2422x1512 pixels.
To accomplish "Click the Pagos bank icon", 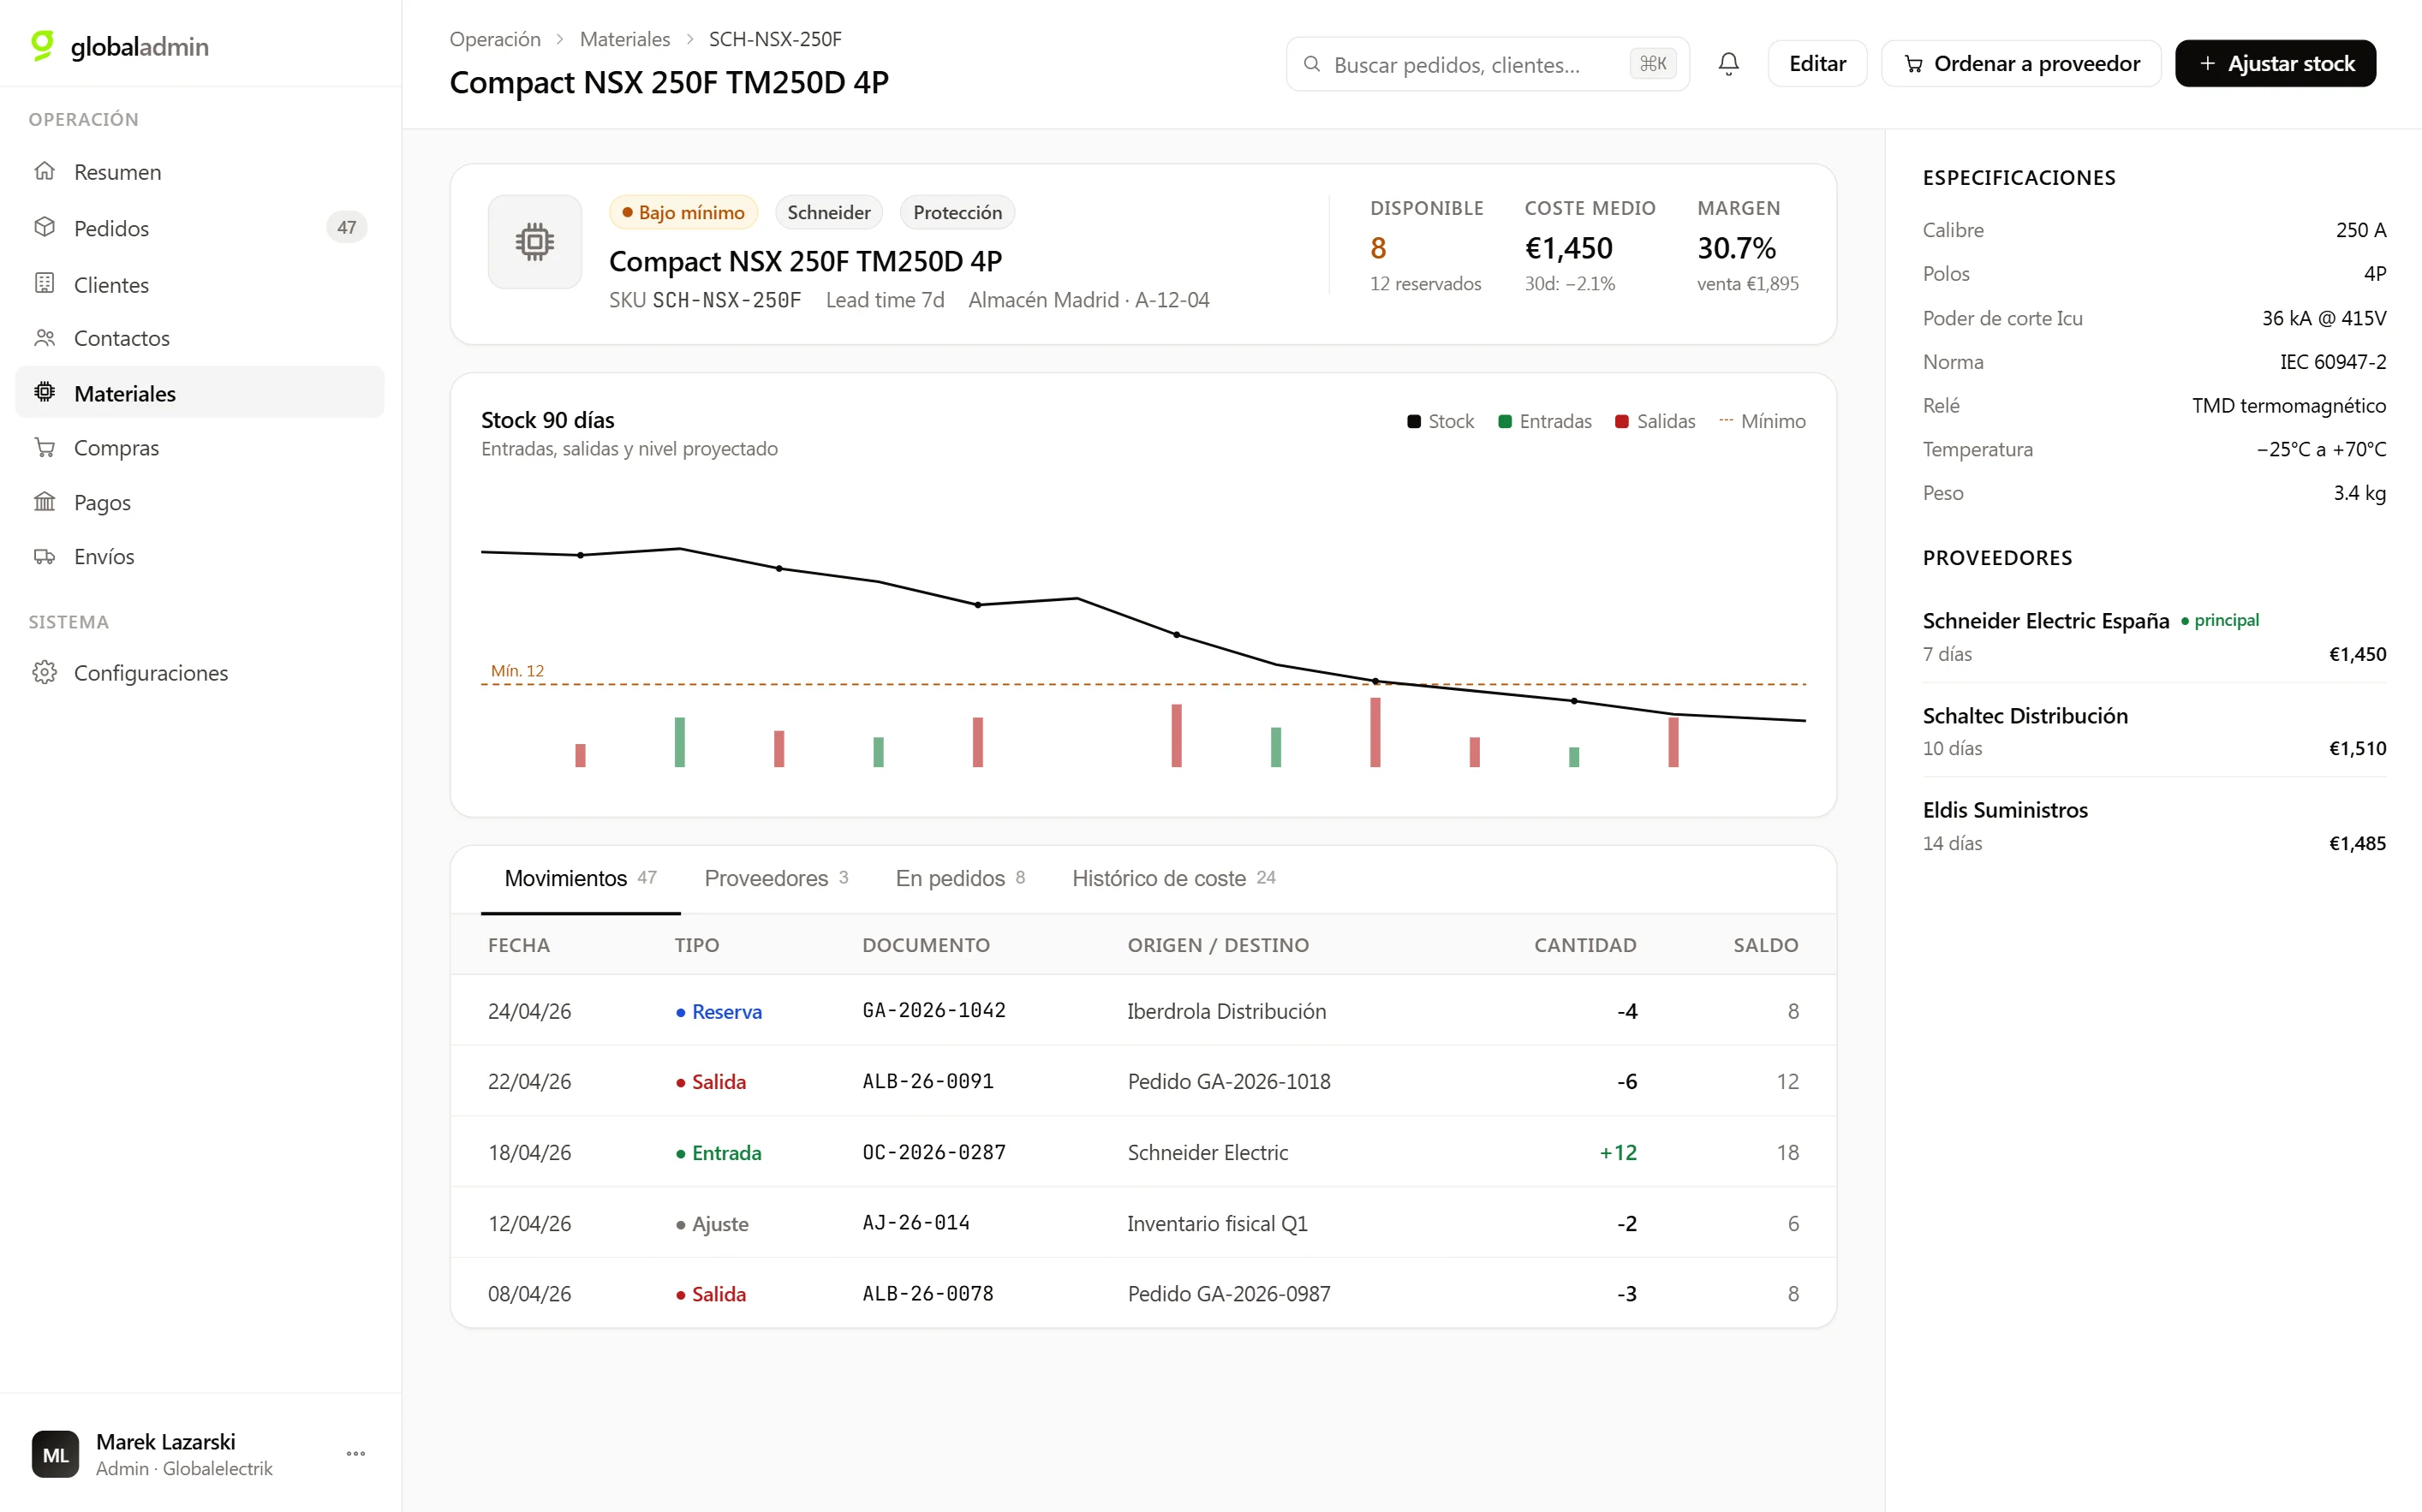I will tap(44, 501).
